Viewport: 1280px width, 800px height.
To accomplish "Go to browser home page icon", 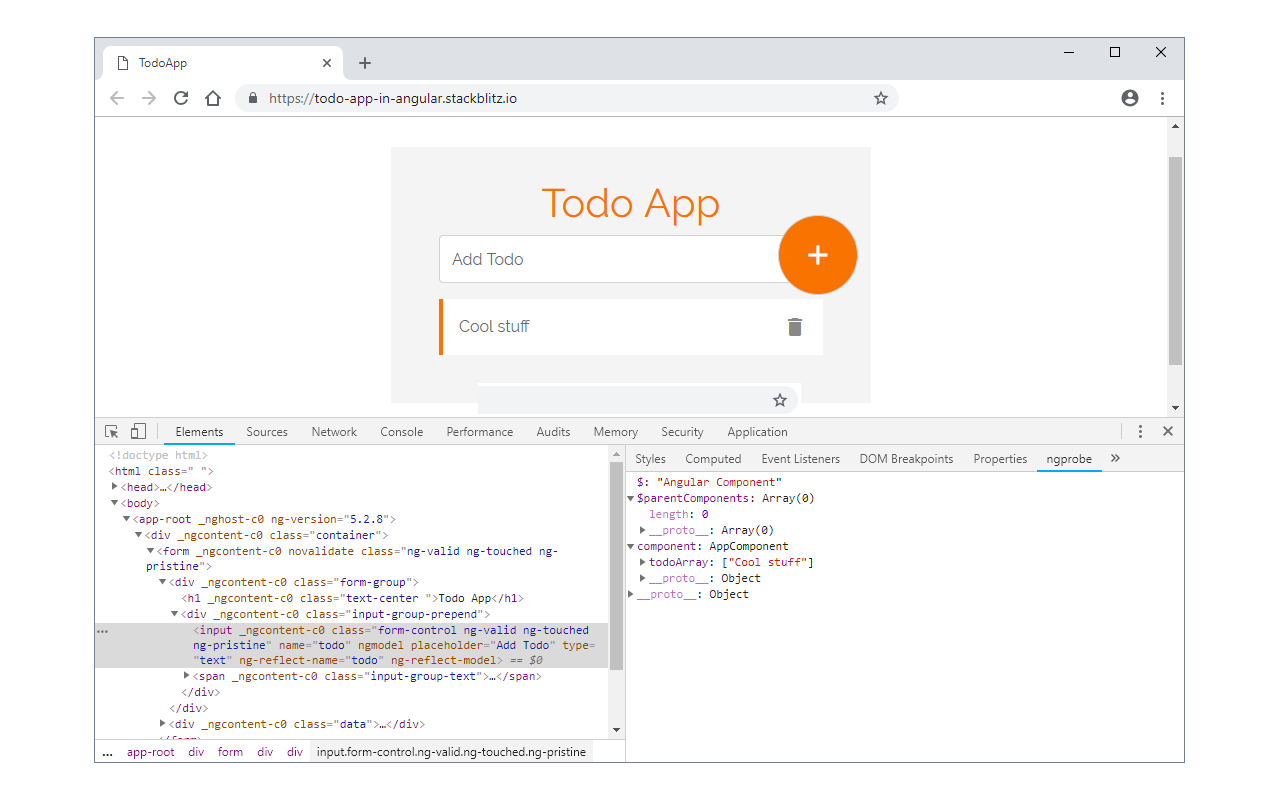I will (x=213, y=98).
